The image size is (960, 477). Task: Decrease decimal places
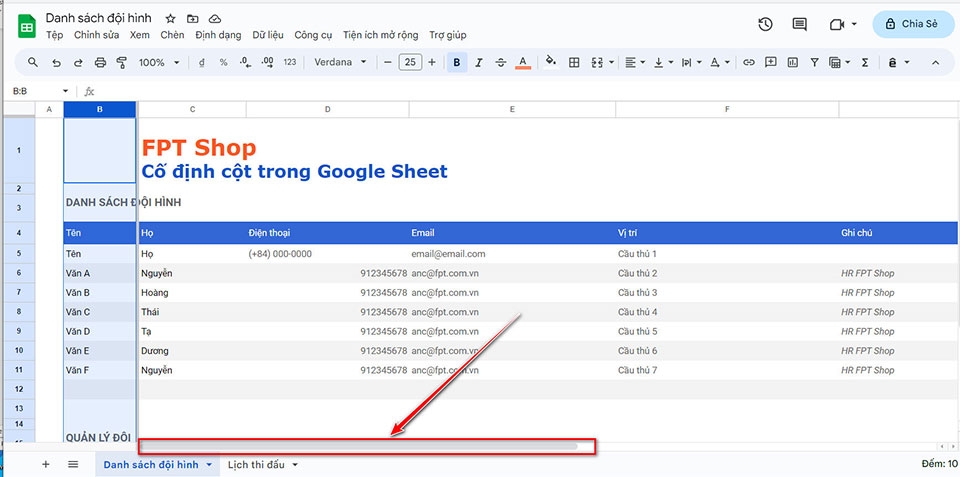tap(245, 62)
